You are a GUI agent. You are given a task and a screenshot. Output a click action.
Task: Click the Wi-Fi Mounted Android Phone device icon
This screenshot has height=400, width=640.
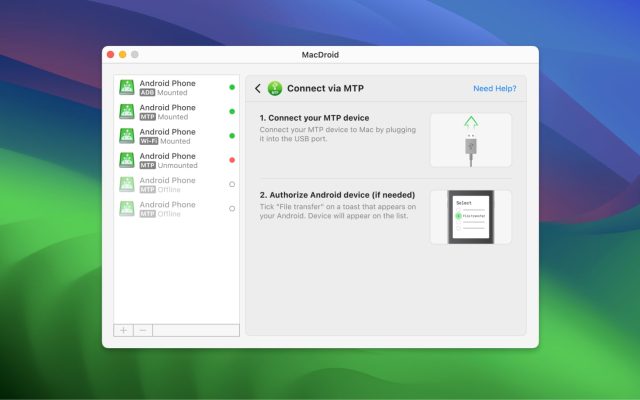click(127, 136)
